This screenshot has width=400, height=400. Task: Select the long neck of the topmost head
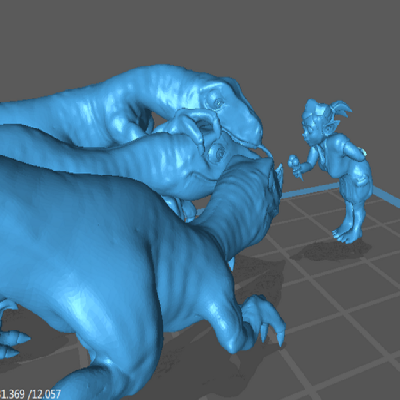pyautogui.click(x=100, y=100)
